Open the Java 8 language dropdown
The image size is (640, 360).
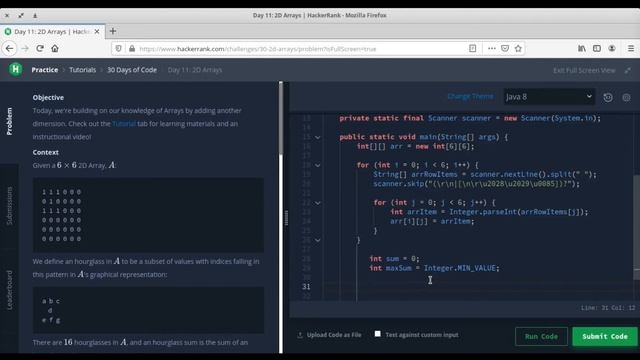(x=549, y=97)
